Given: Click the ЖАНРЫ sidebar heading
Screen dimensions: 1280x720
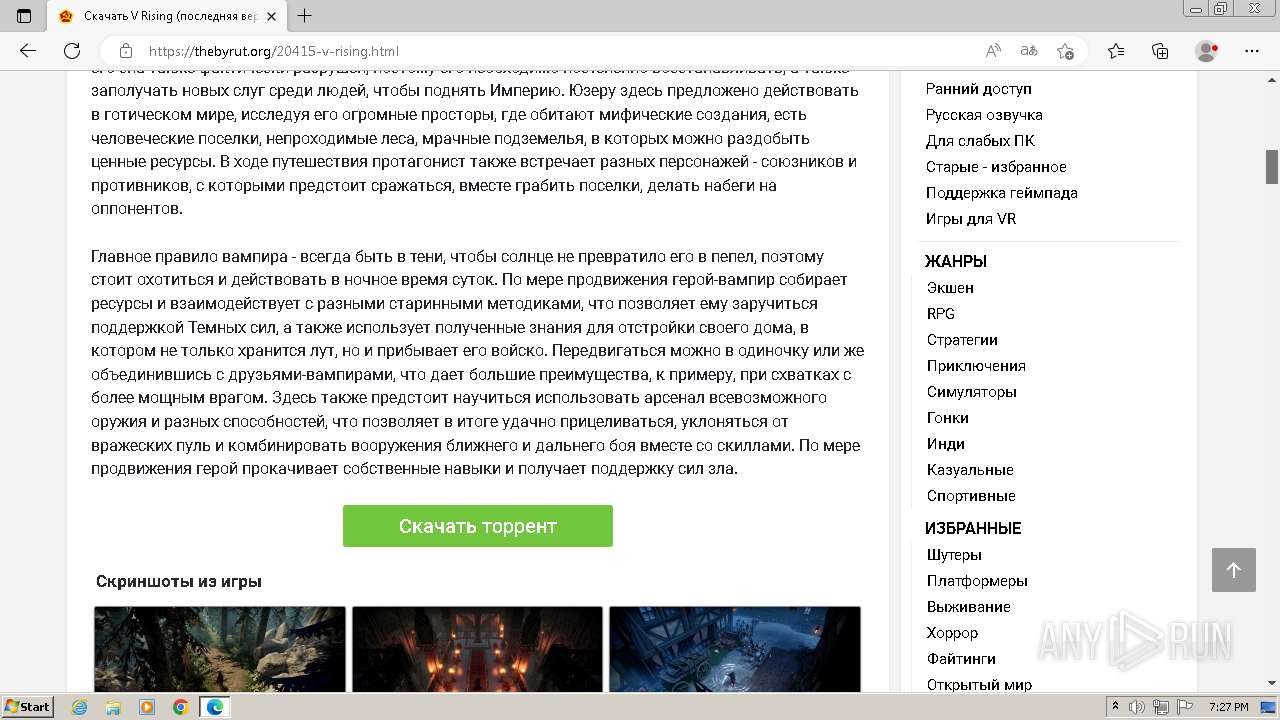Looking at the screenshot, I should [x=956, y=262].
